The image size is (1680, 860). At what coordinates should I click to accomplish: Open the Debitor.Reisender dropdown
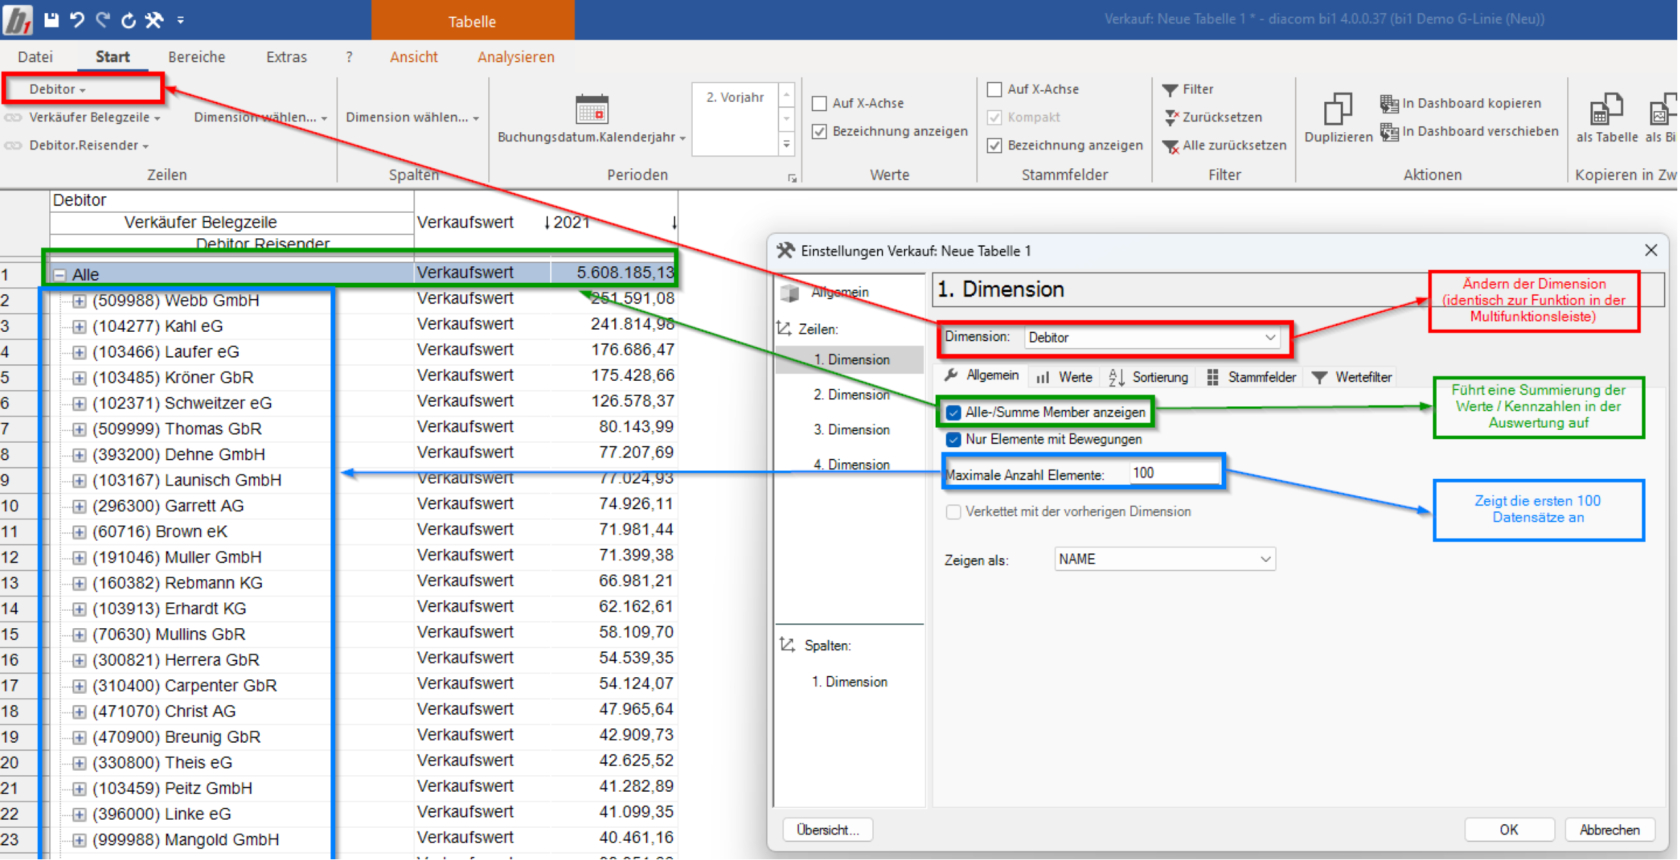88,145
